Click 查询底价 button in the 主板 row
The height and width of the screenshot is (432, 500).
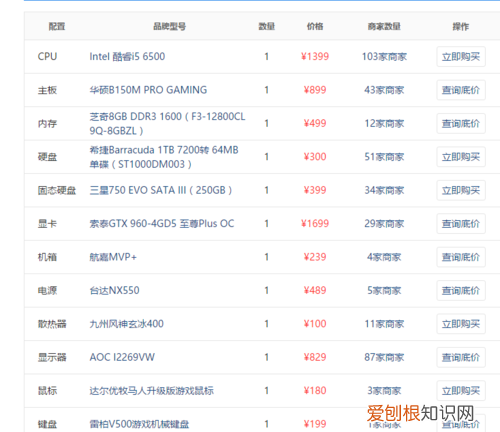pos(461,90)
